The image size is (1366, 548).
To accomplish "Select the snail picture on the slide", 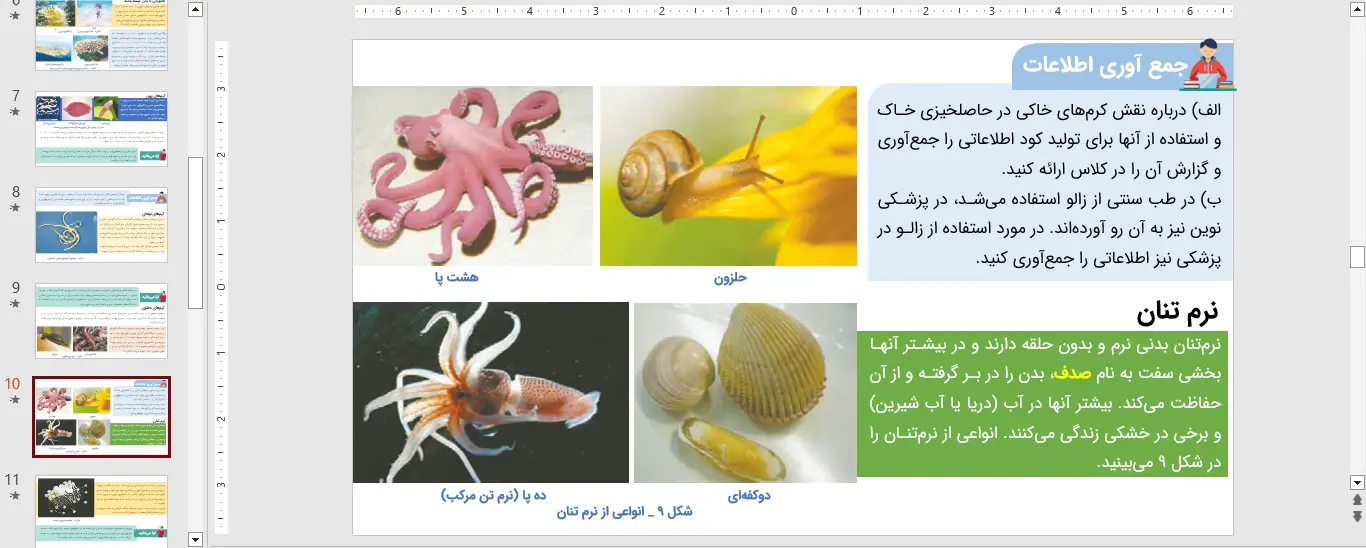I will pyautogui.click(x=728, y=176).
